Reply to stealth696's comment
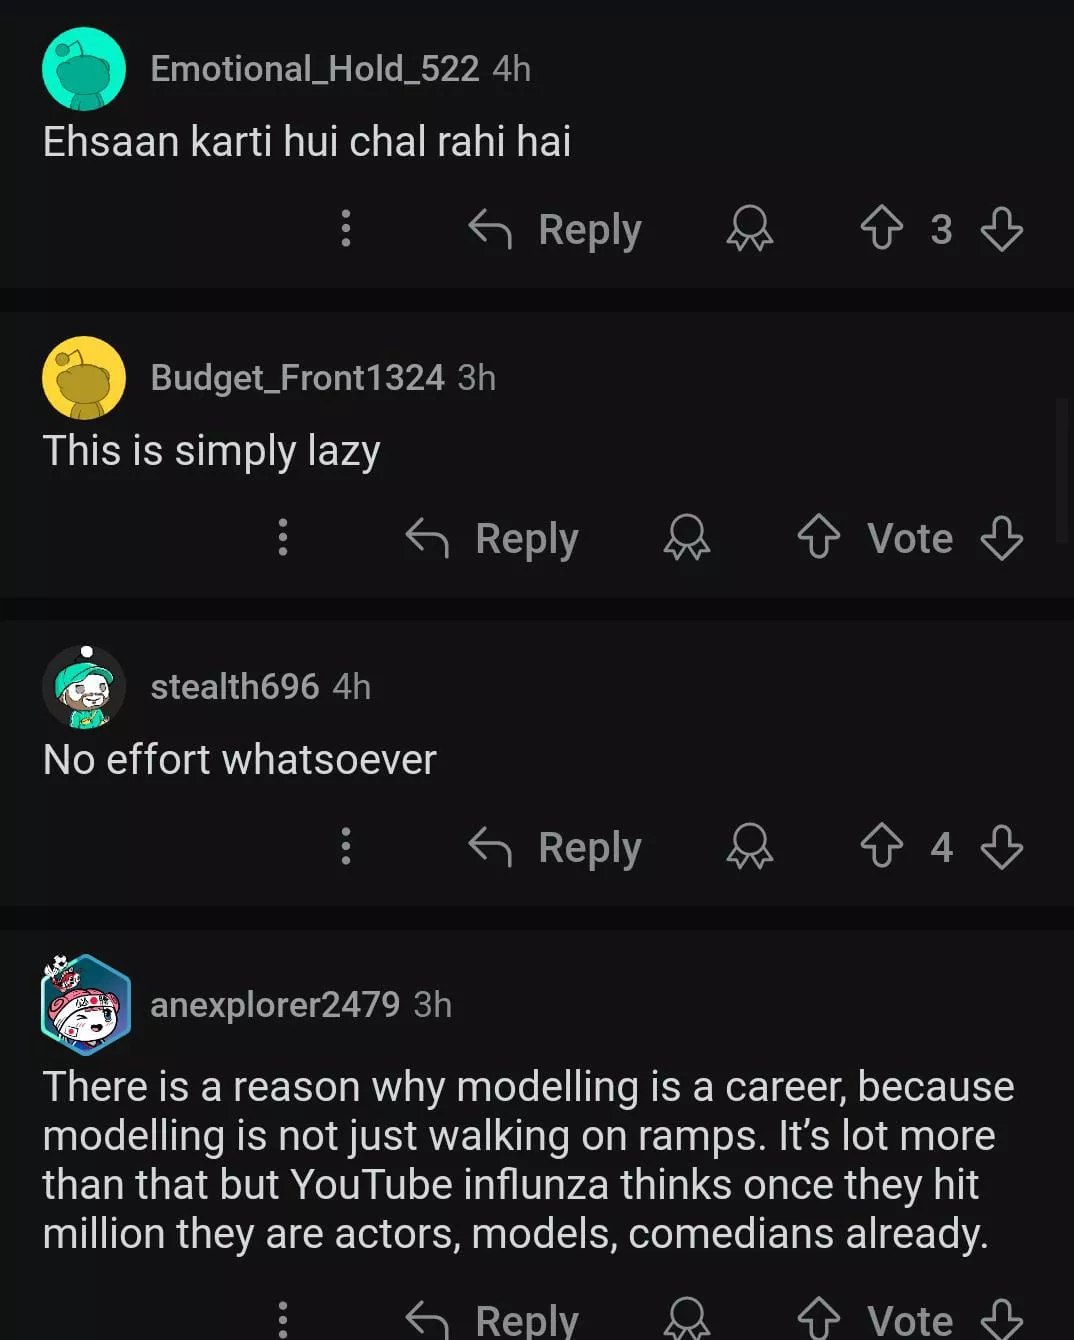Image resolution: width=1074 pixels, height=1340 pixels. pyautogui.click(x=556, y=846)
